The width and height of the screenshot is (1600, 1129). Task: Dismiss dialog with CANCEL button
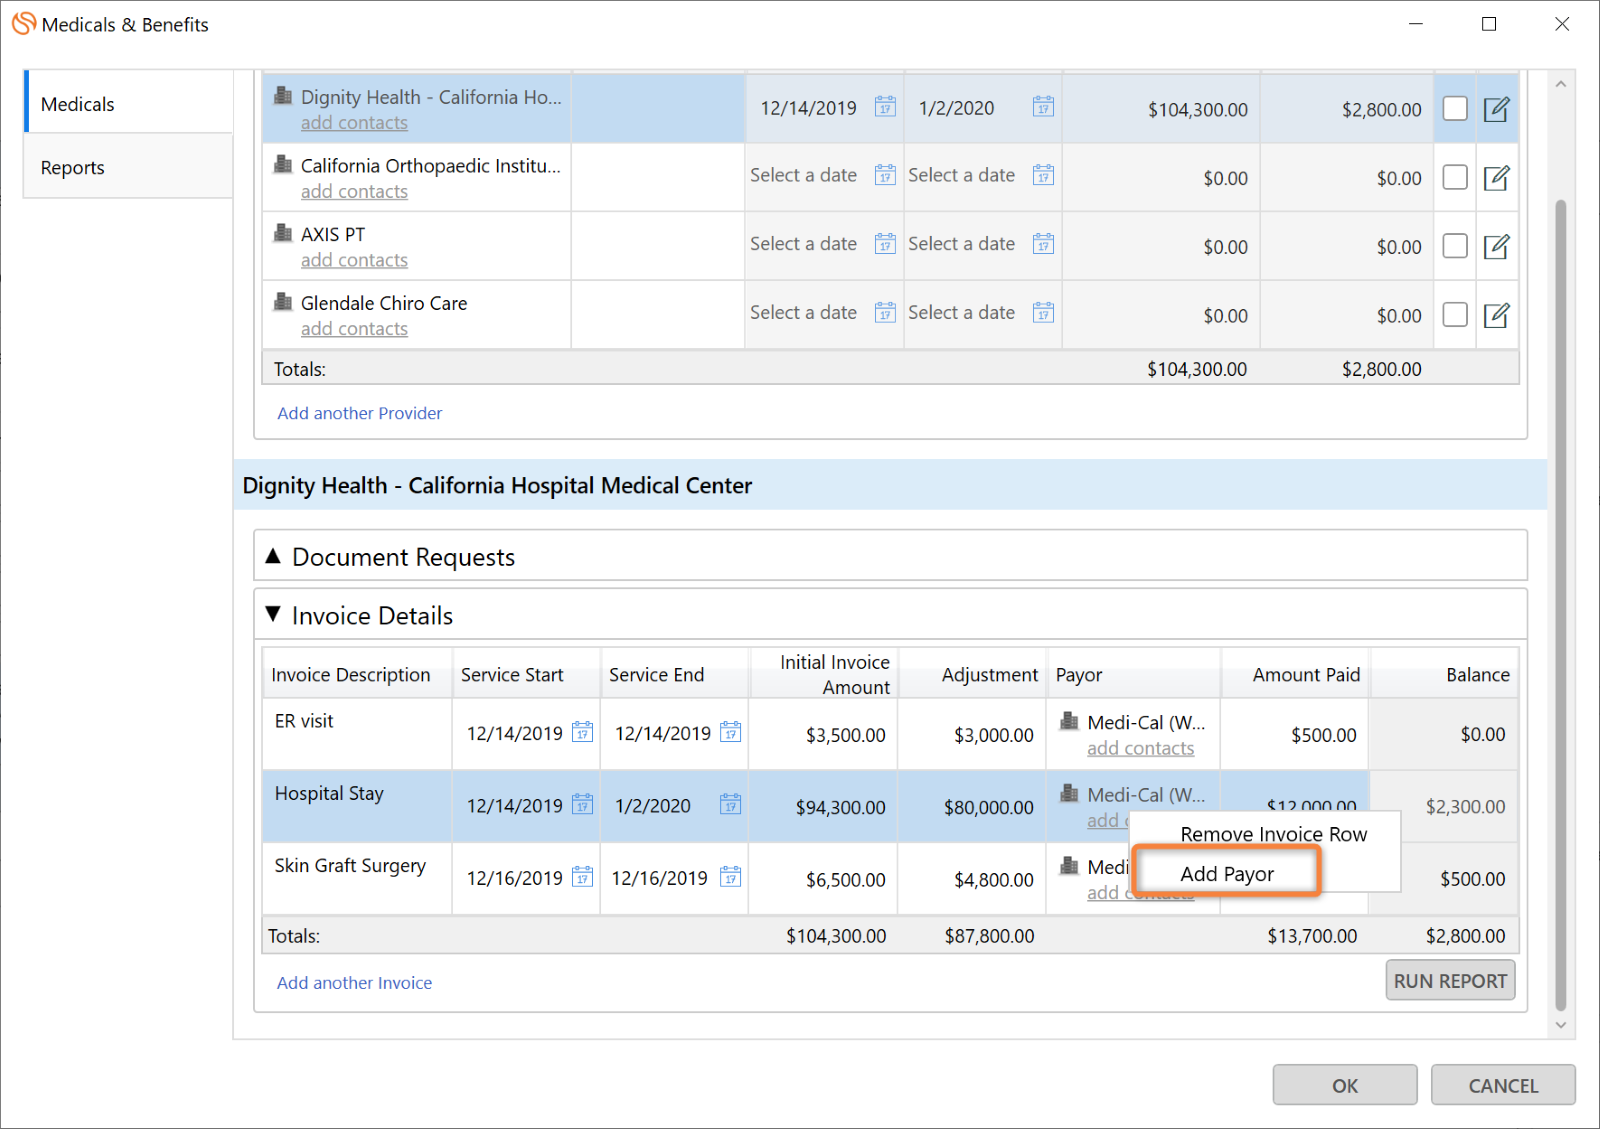tap(1503, 1085)
